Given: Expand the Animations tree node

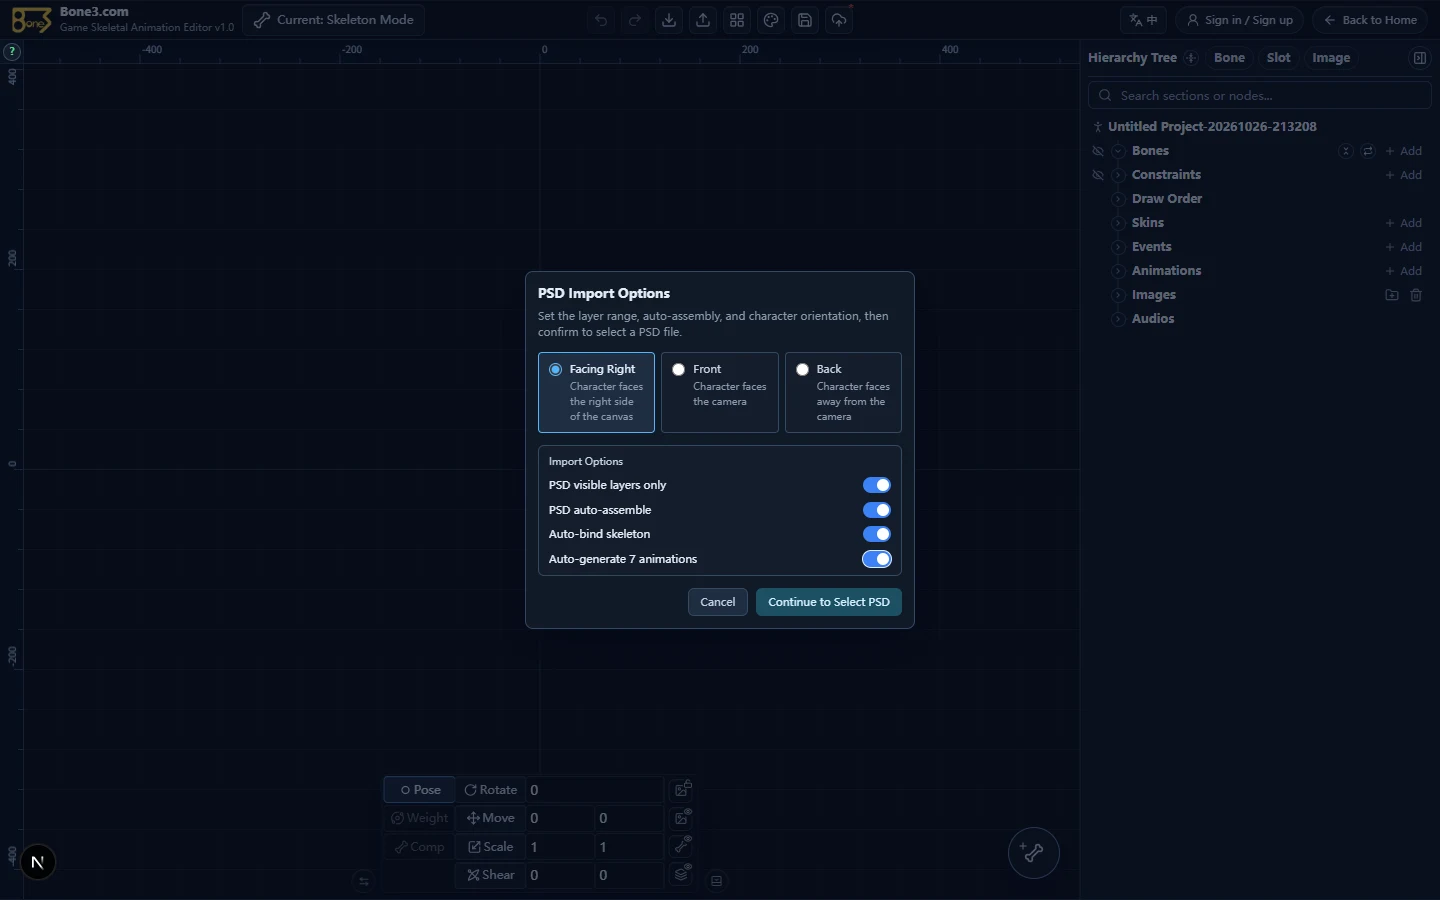Looking at the screenshot, I should (x=1118, y=271).
